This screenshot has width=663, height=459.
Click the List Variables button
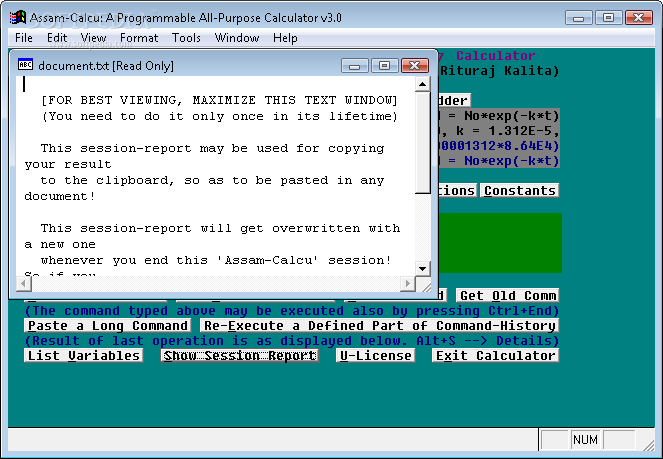click(83, 356)
